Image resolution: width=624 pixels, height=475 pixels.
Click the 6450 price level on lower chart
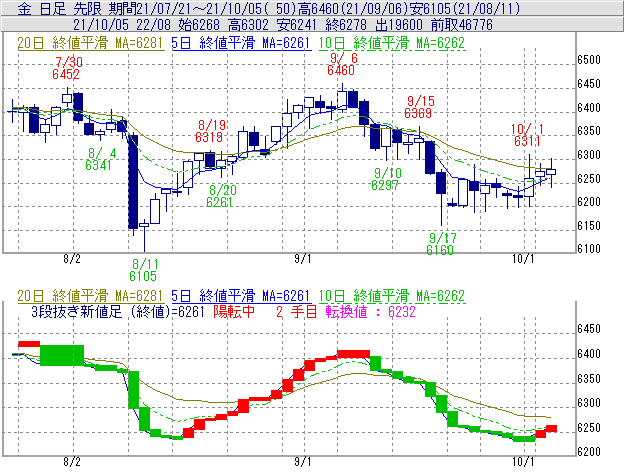pos(589,329)
